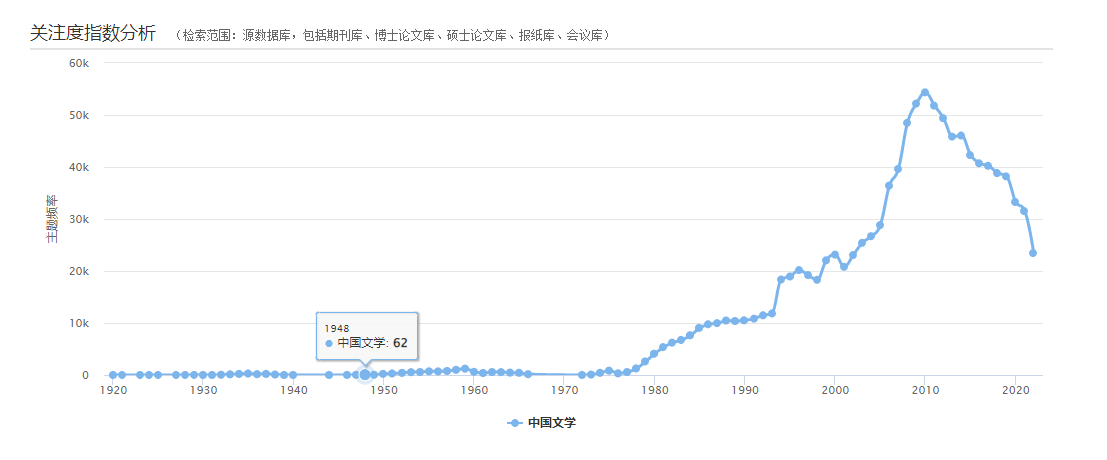Select the highlighted 1948 data point
Image resolution: width=1107 pixels, height=460 pixels.
[x=365, y=374]
